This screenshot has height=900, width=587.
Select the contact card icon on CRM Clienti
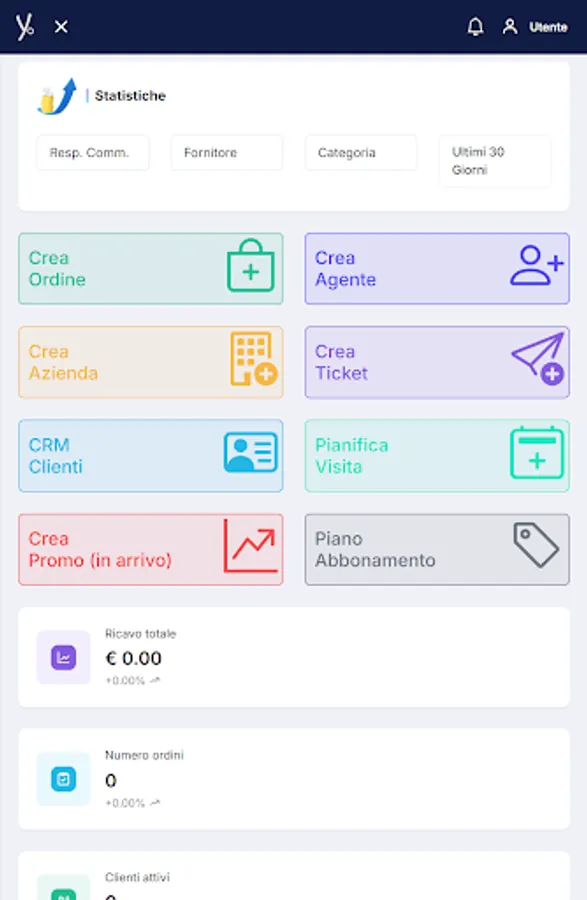(x=250, y=454)
